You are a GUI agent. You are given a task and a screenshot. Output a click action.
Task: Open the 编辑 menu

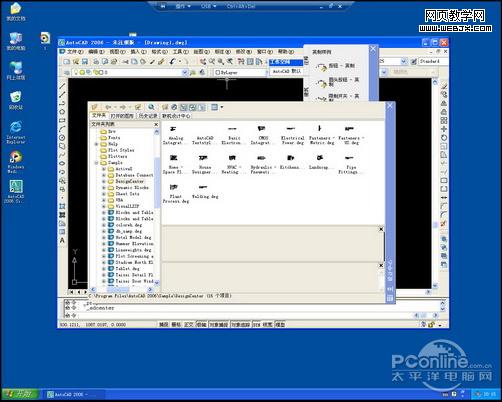96,52
